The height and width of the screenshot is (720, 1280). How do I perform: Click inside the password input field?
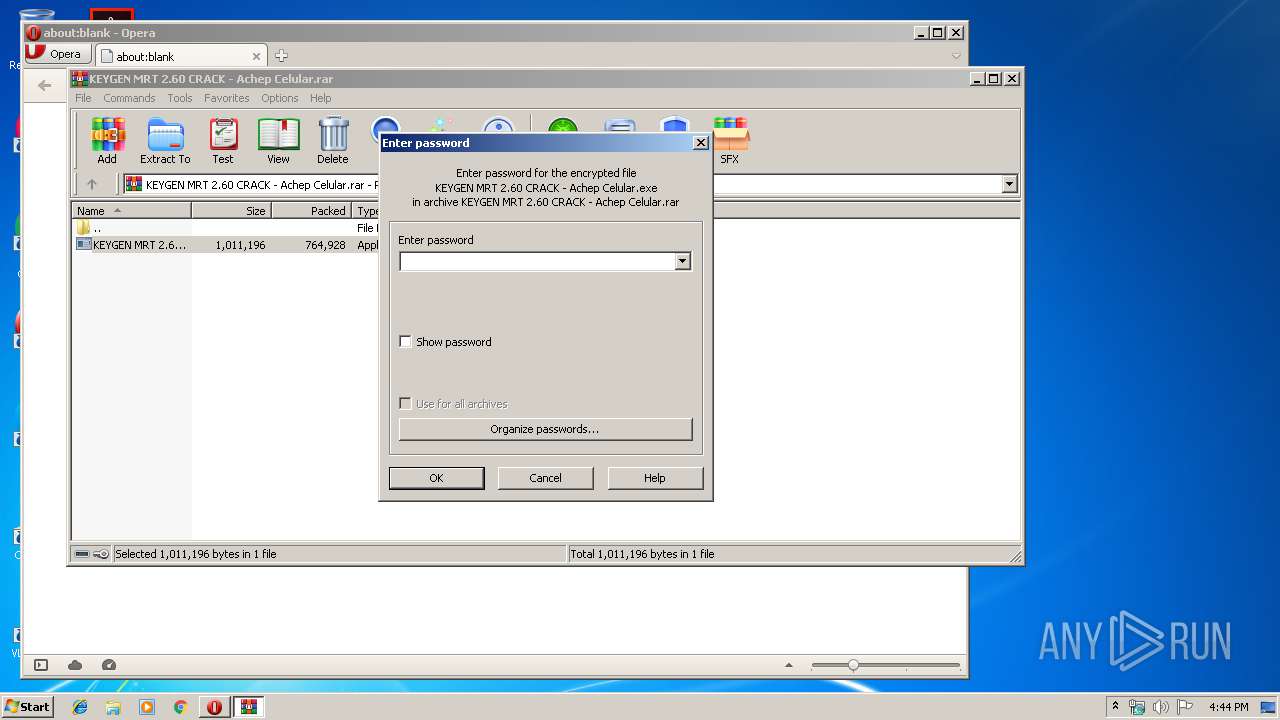click(x=537, y=262)
